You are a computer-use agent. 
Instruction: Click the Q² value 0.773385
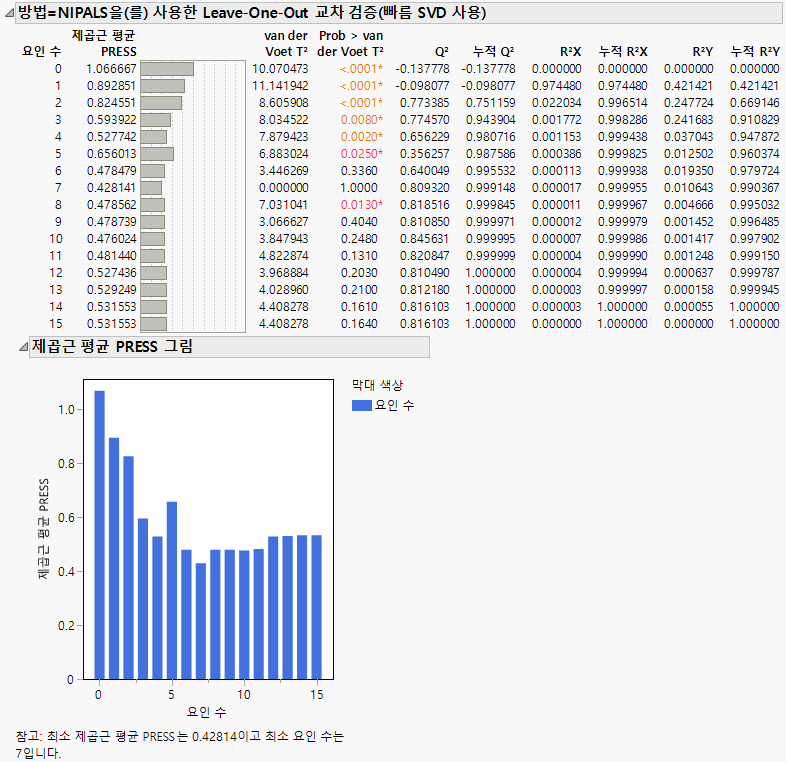[424, 103]
